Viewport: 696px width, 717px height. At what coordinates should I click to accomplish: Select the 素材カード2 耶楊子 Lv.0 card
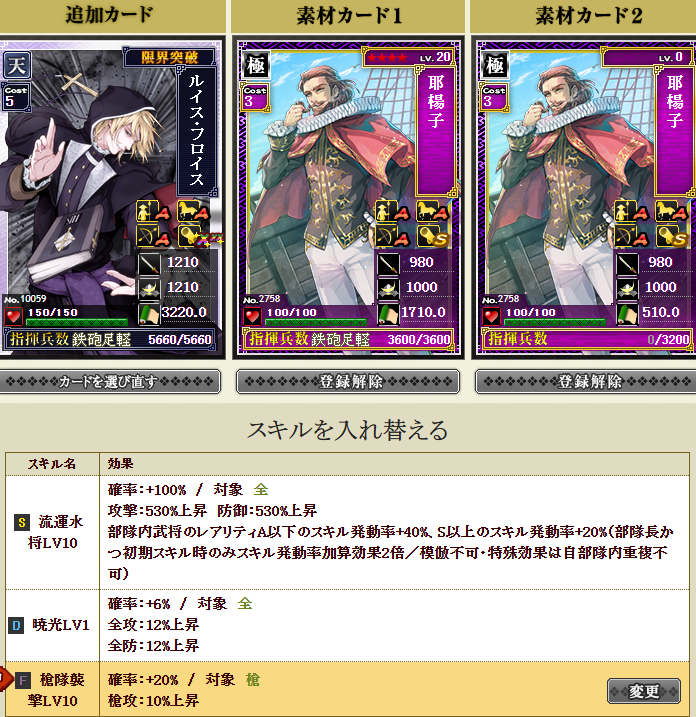coord(585,198)
